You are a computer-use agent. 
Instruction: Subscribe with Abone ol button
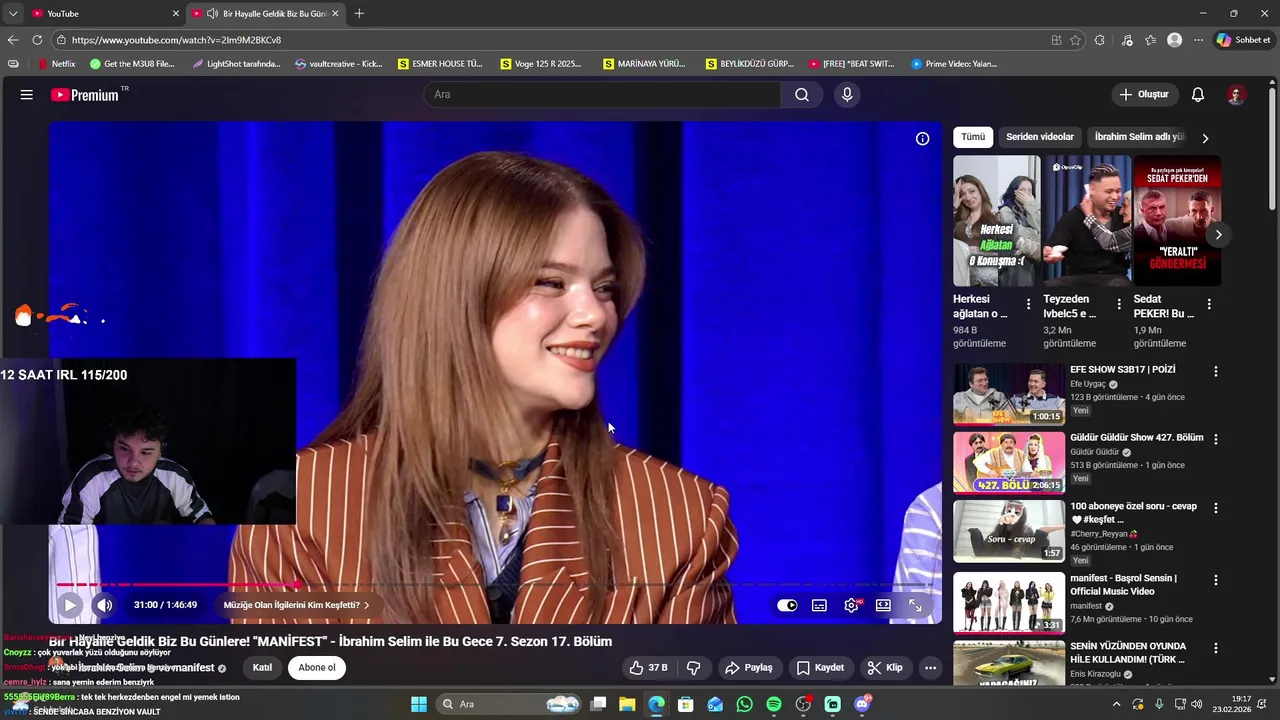[317, 668]
